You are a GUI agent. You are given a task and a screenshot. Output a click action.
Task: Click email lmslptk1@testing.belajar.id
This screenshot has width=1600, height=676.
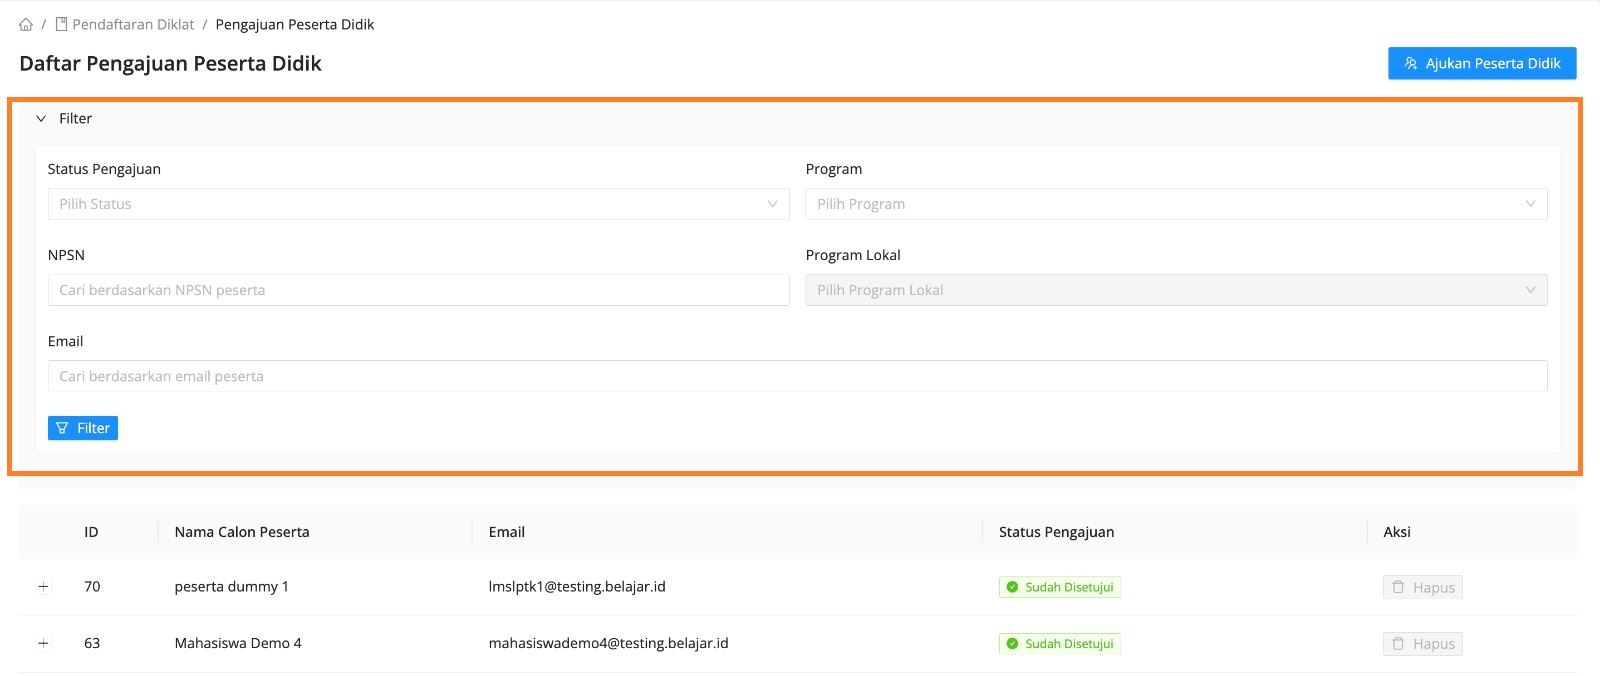click(x=577, y=587)
